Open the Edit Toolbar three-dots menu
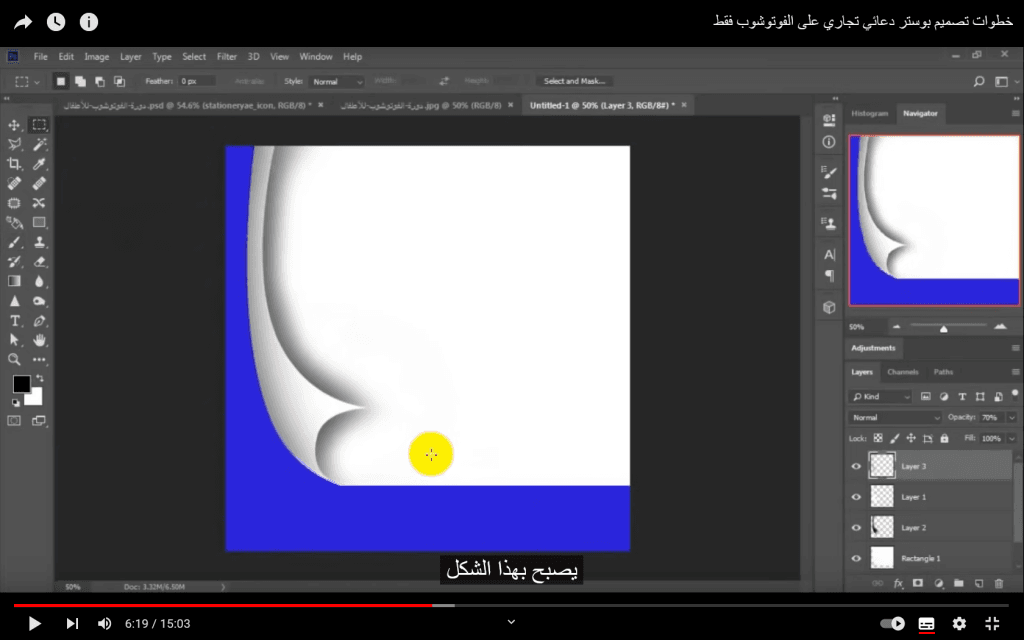Image resolution: width=1024 pixels, height=640 pixels. (x=39, y=360)
